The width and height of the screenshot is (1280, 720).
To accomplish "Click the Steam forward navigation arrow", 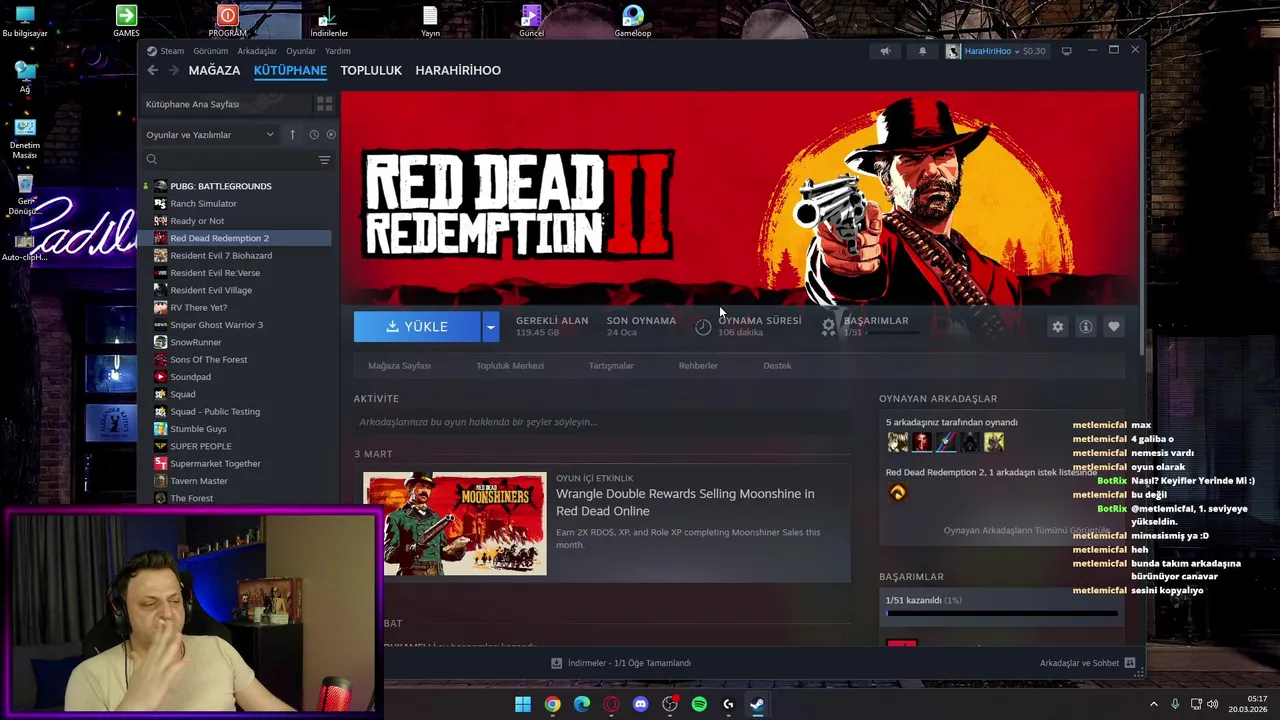I will click(174, 70).
